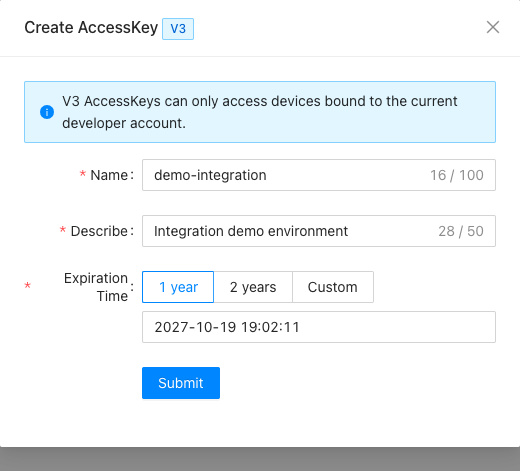Click the Describe field label
Image resolution: width=520 pixels, height=471 pixels.
99,231
